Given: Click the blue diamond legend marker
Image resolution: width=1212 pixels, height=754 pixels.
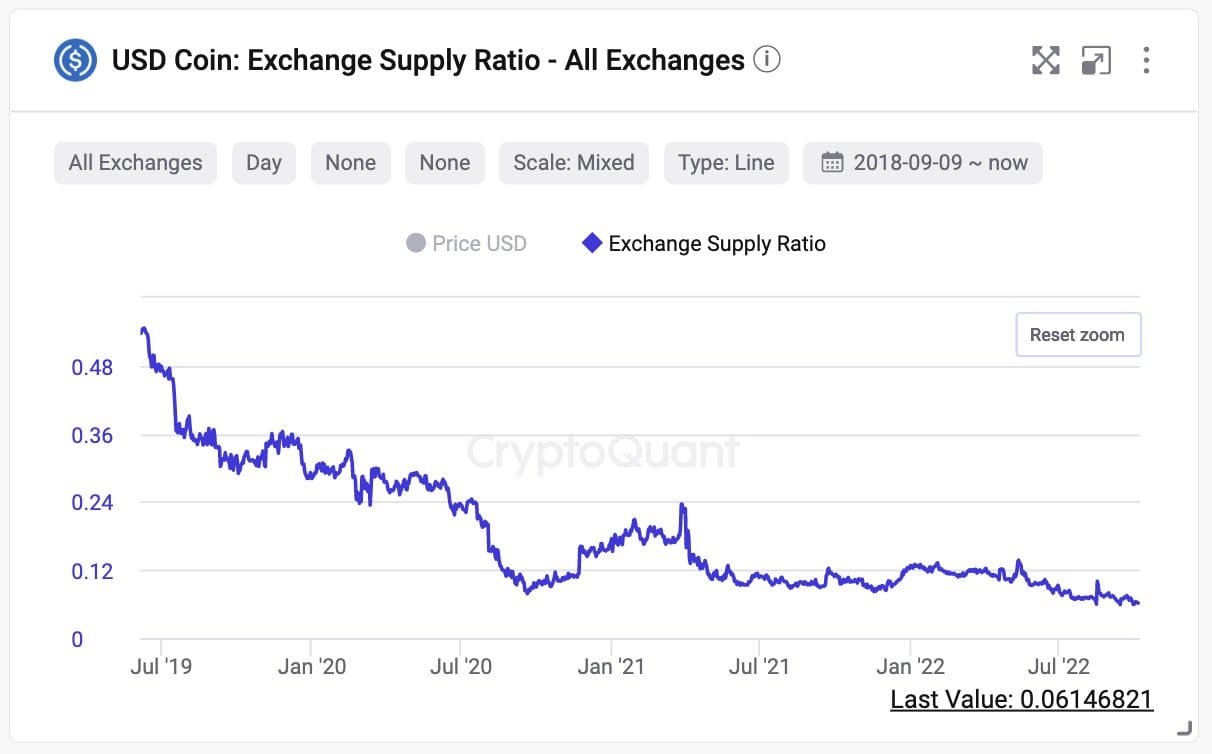Looking at the screenshot, I should pos(591,243).
